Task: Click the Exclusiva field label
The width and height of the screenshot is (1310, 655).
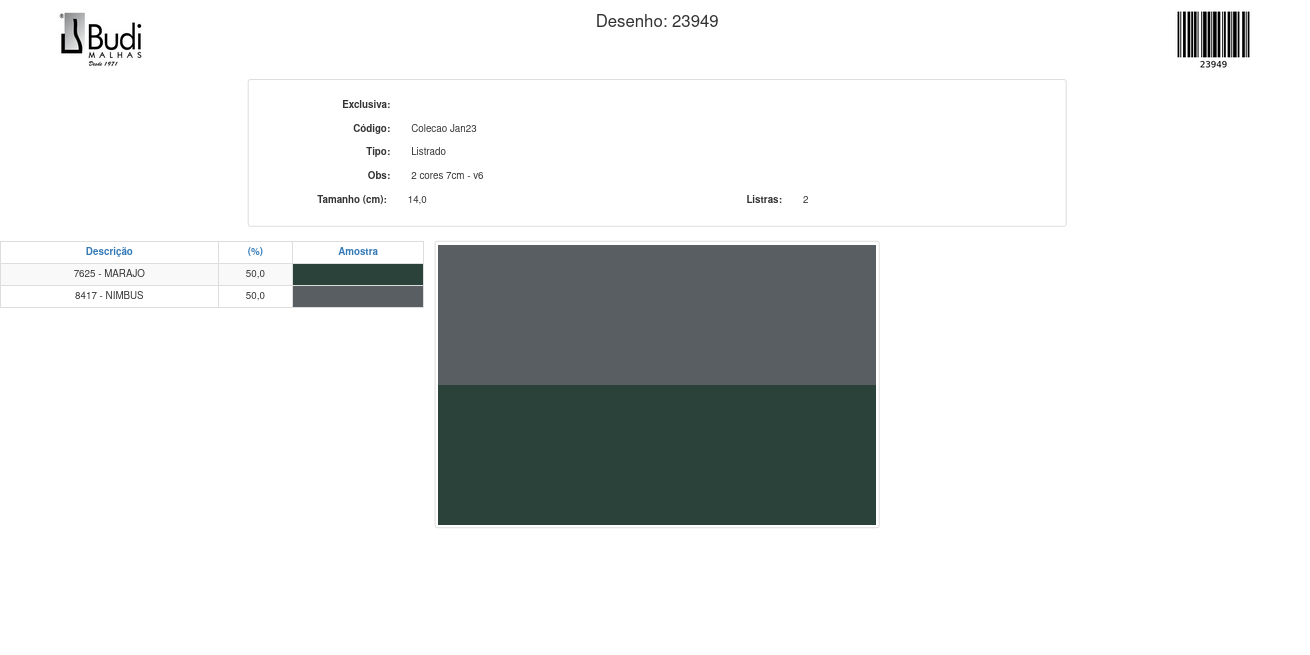Action: click(x=366, y=105)
